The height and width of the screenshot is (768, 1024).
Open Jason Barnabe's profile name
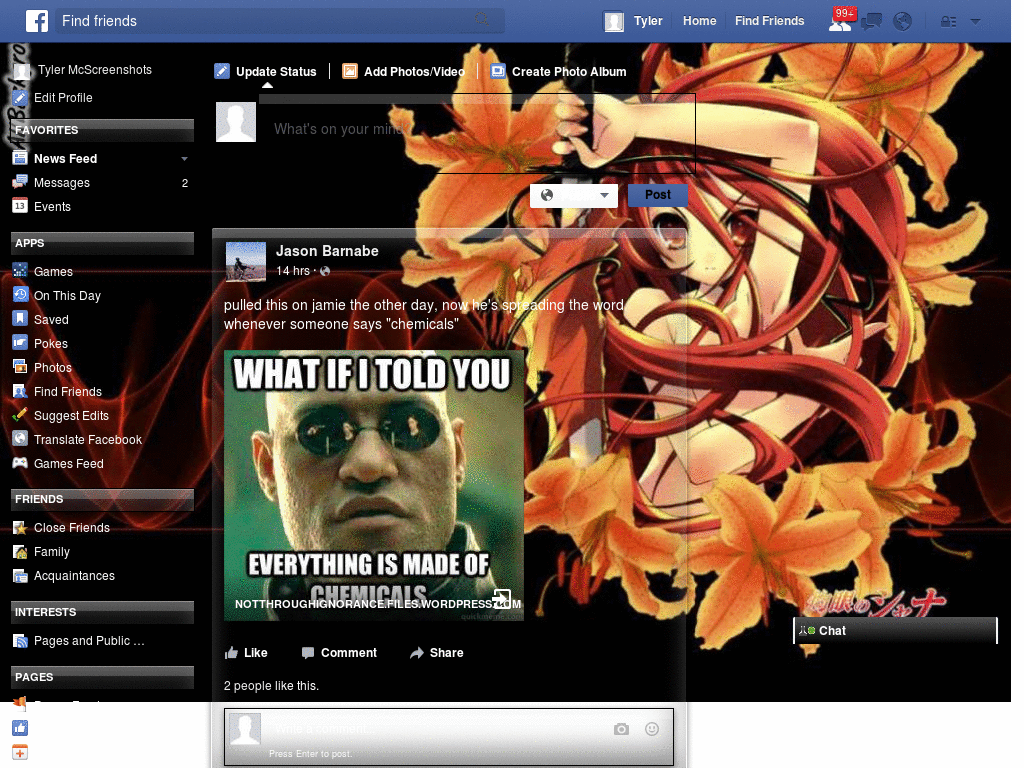click(327, 251)
